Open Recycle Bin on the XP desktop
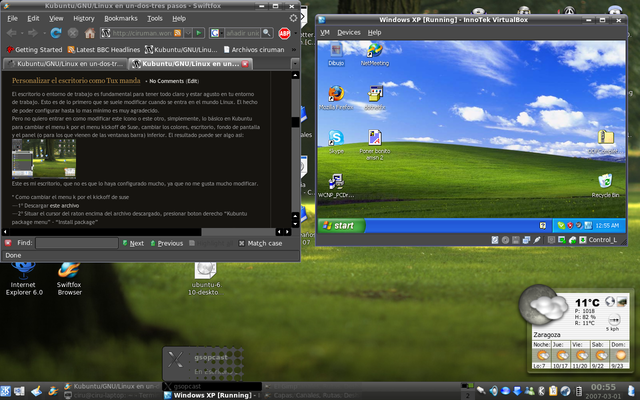 pyautogui.click(x=605, y=186)
